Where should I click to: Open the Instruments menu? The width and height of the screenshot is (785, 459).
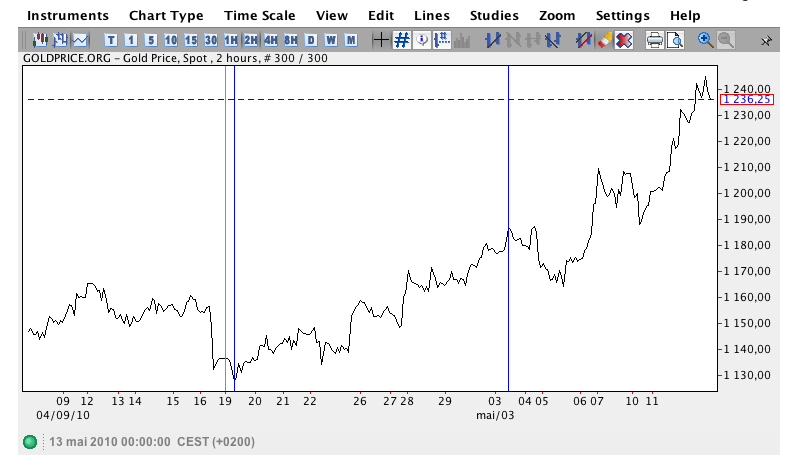(68, 16)
